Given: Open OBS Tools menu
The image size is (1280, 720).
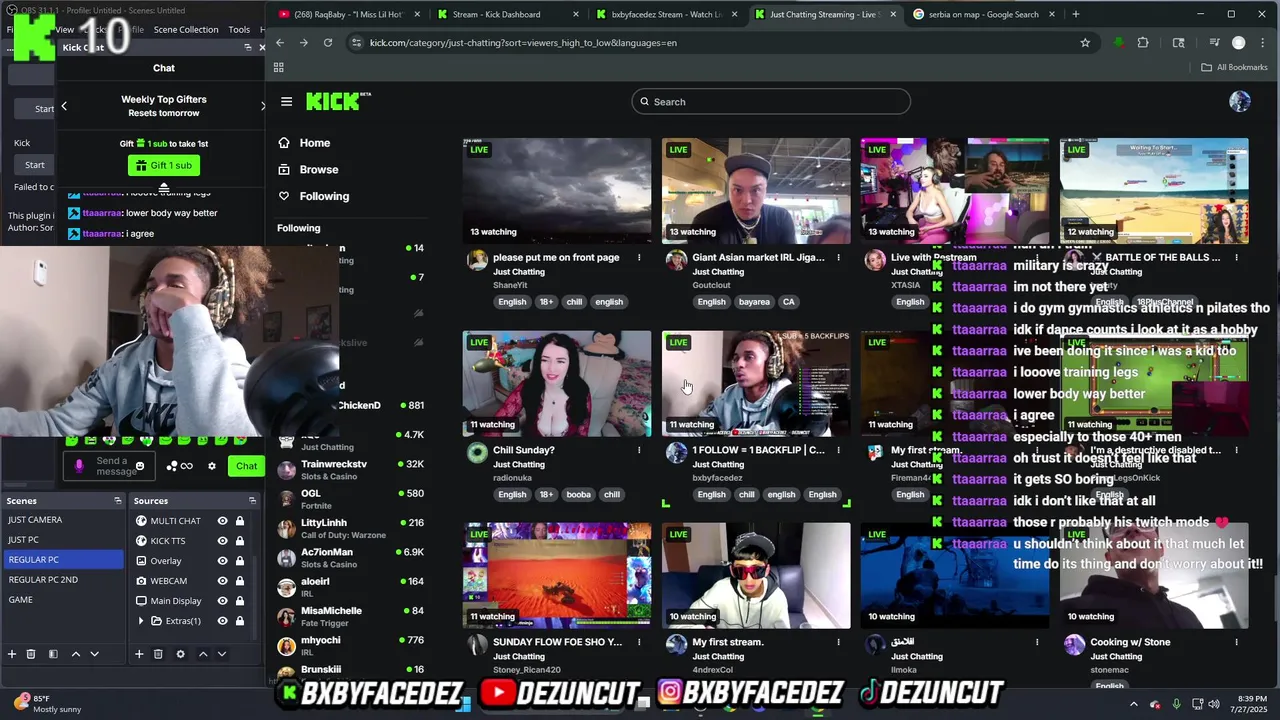Looking at the screenshot, I should 239,30.
